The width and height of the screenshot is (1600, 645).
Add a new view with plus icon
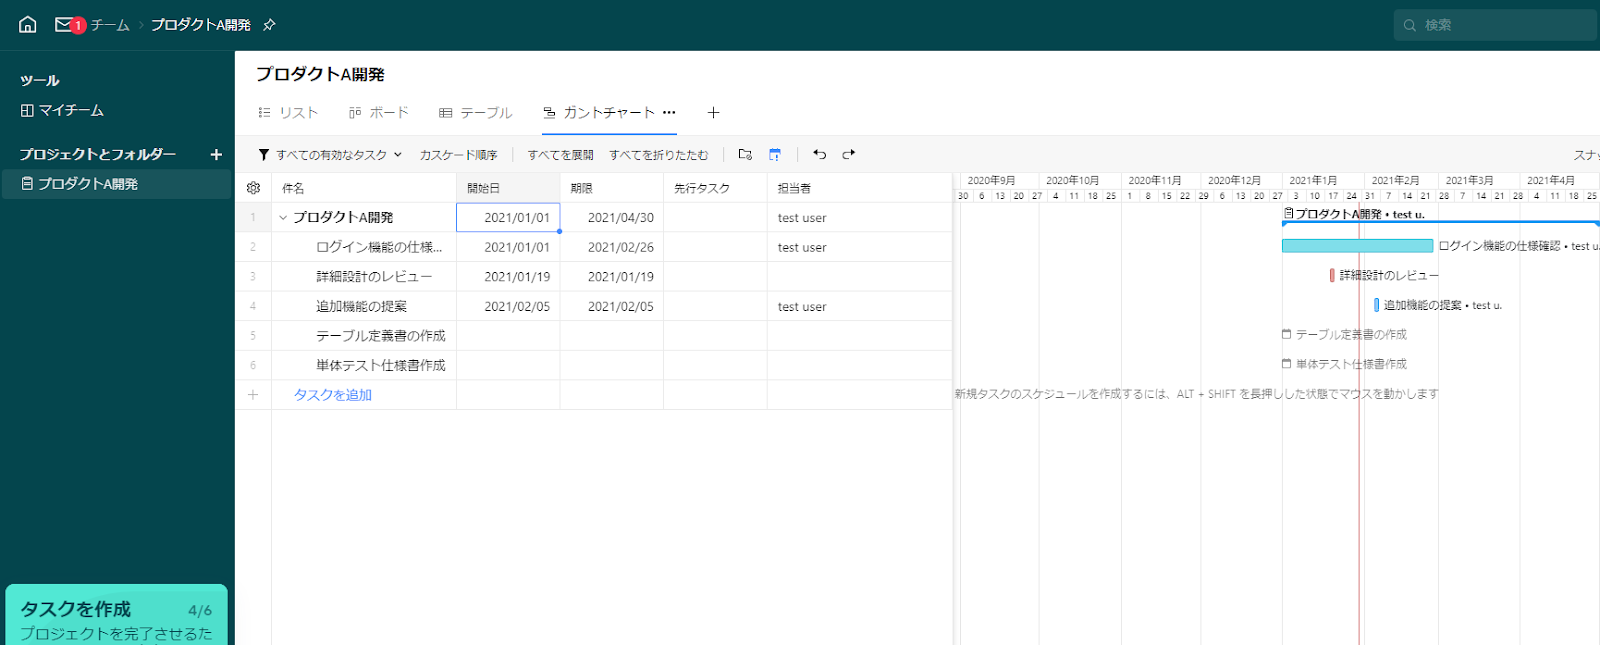[713, 113]
